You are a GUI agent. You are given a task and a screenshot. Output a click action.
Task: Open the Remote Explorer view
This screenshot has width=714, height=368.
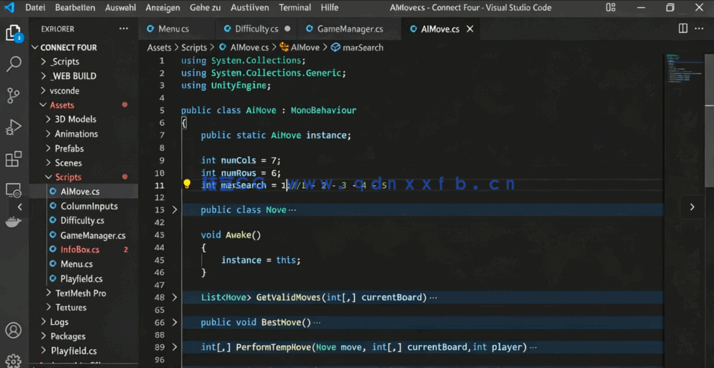tap(14, 190)
